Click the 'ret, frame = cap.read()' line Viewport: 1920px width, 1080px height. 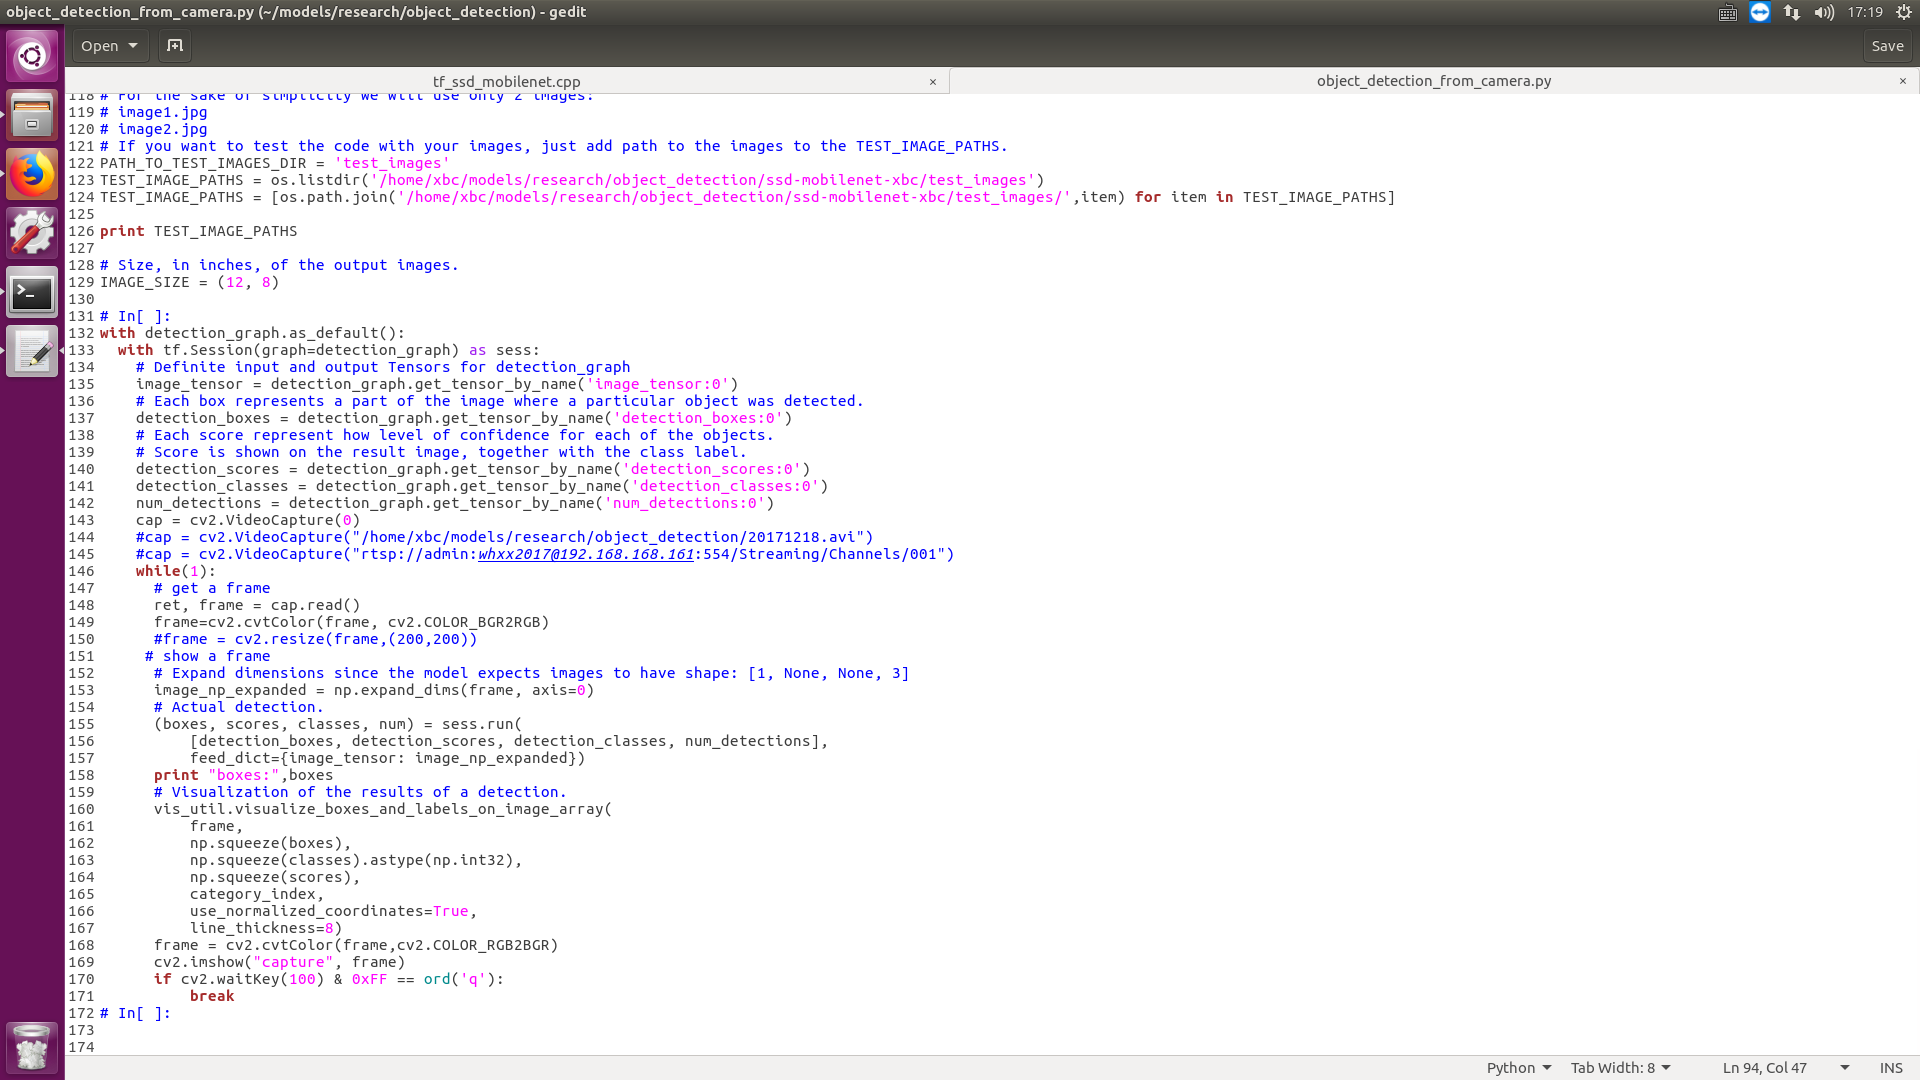click(257, 605)
